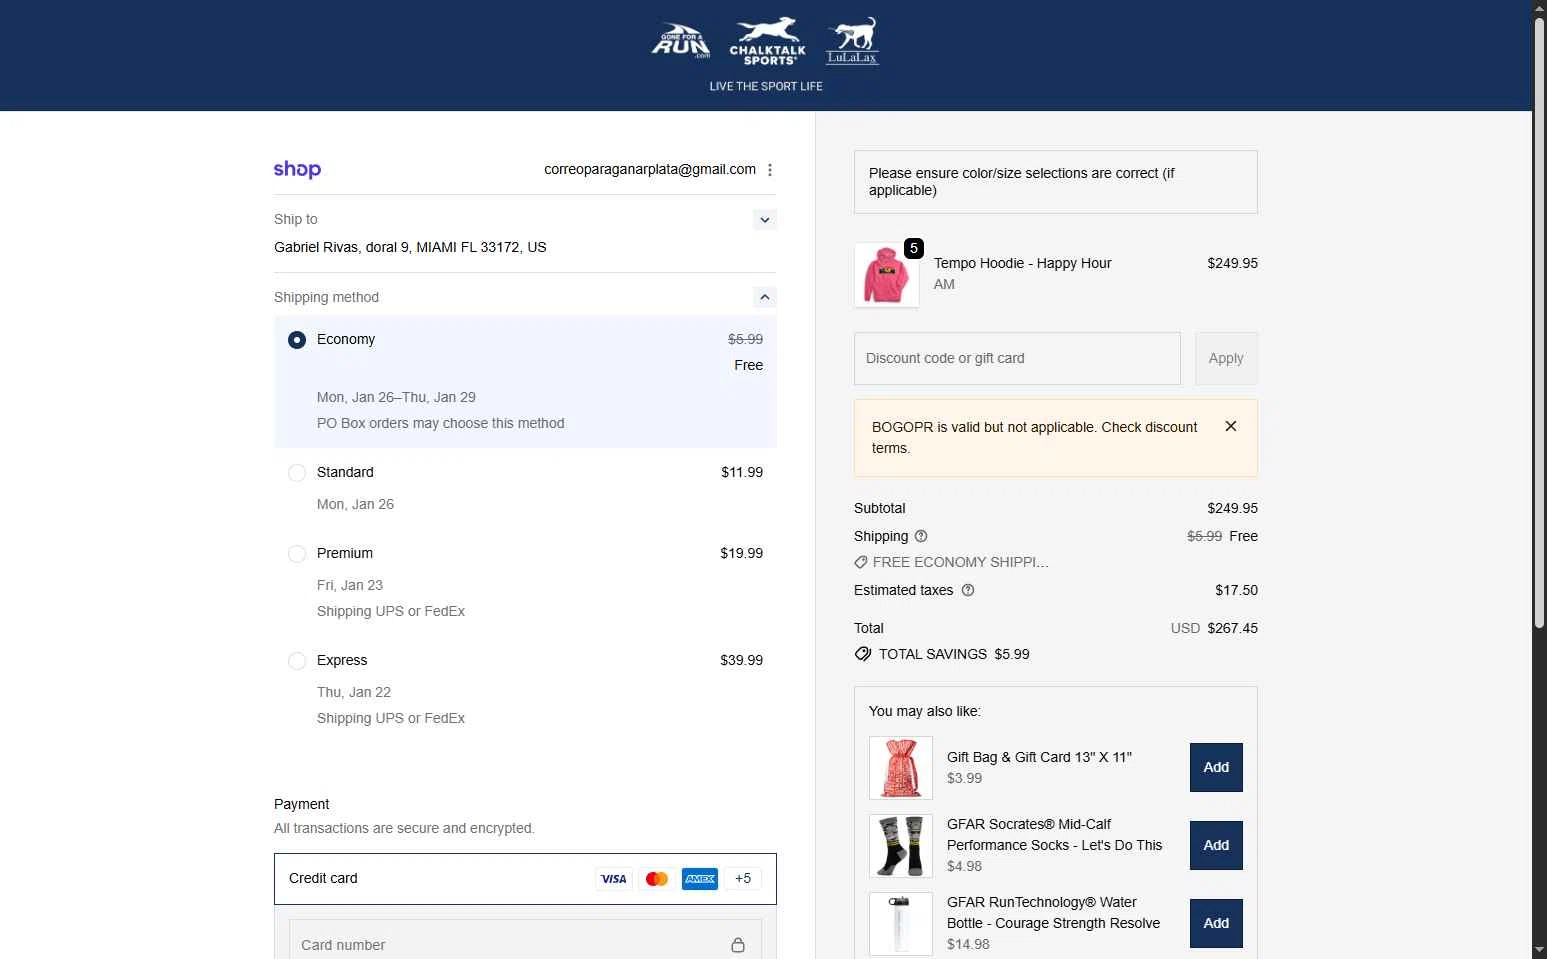Click the Visa card icon

coord(613,879)
